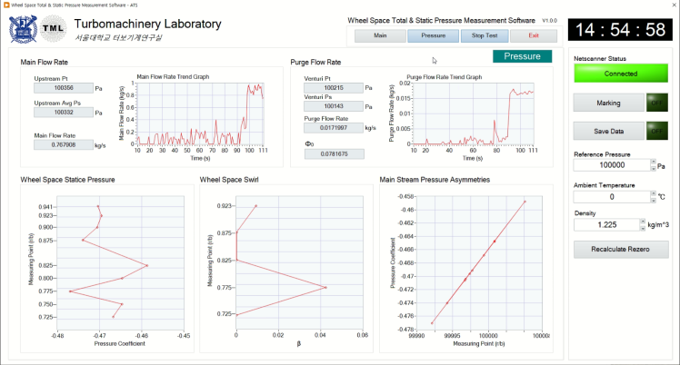Click the Venturi Pt value field
Viewport: 680px width, 365px height.
(333, 88)
